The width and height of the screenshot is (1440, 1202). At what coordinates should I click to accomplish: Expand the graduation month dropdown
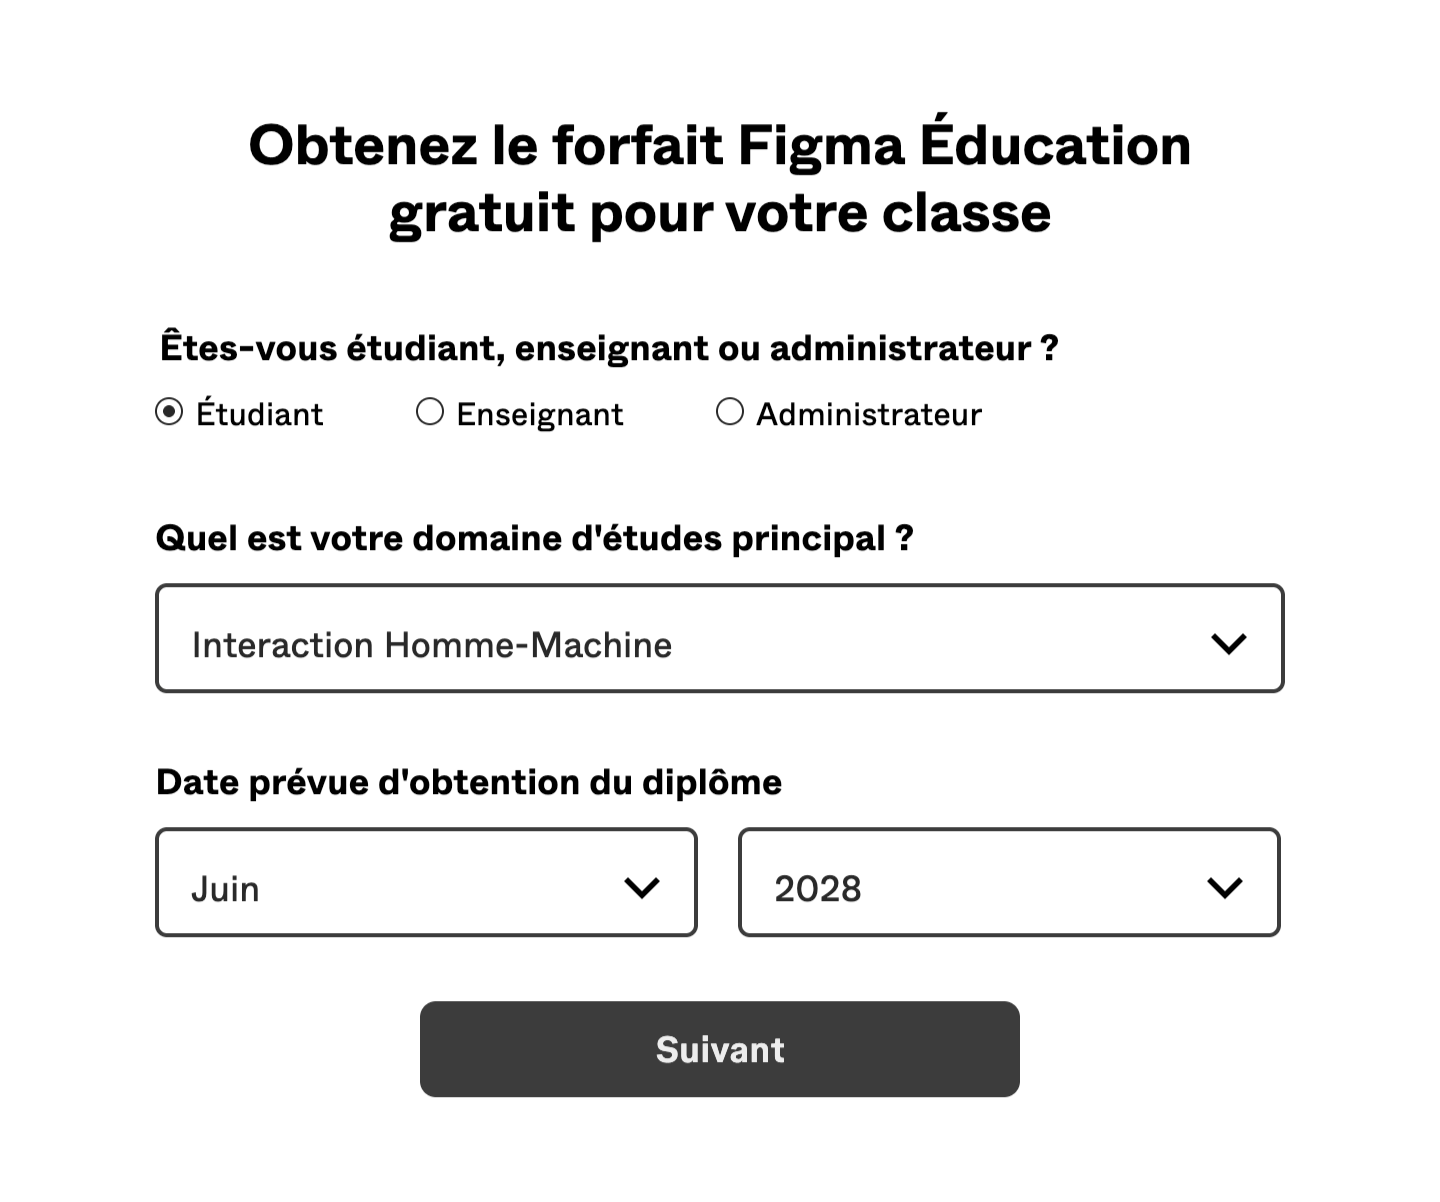coord(426,882)
